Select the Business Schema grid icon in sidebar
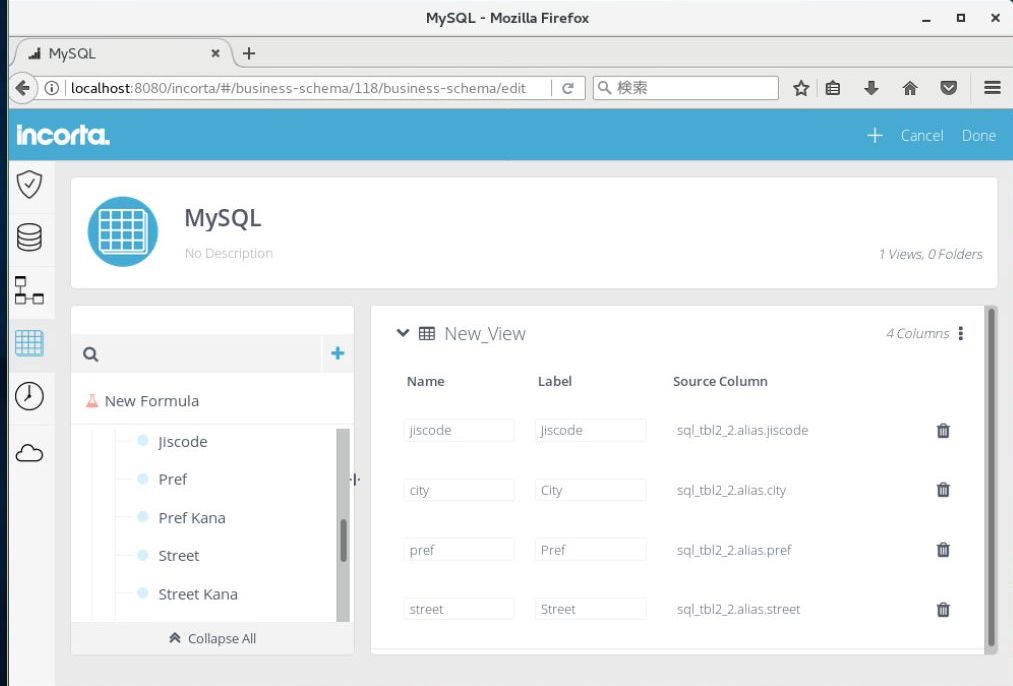This screenshot has width=1013, height=686. click(29, 343)
